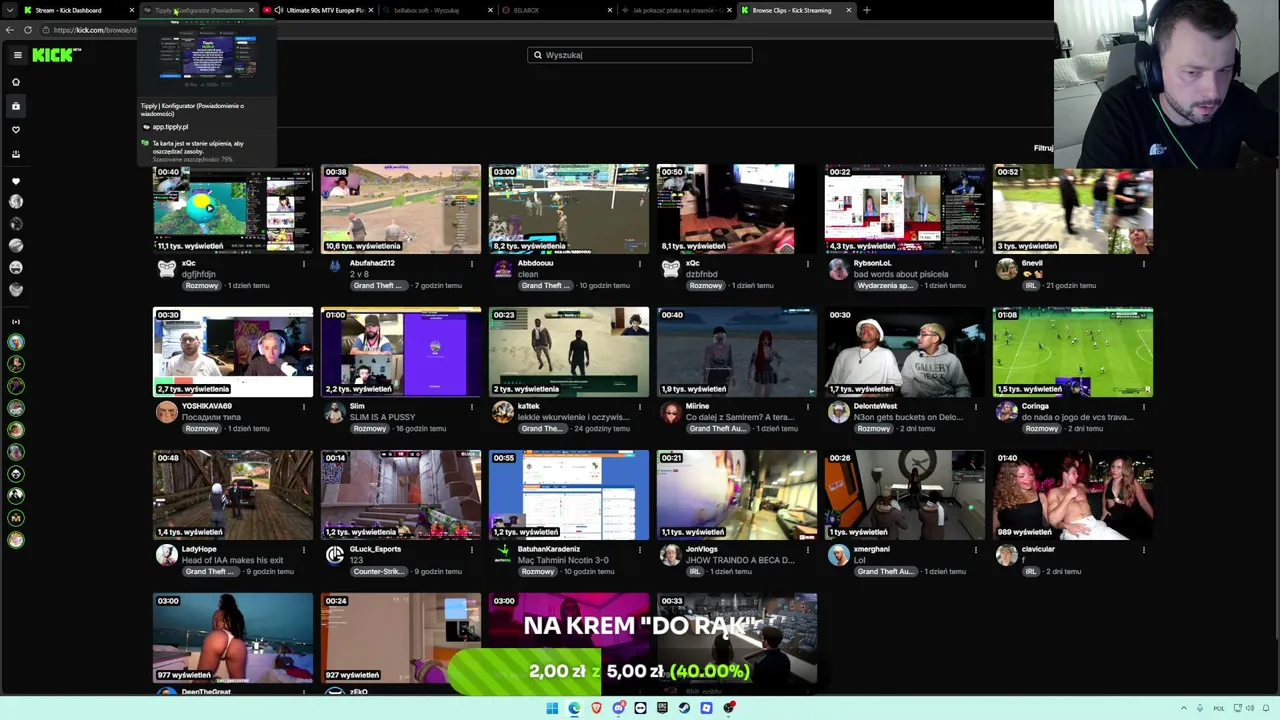Open Steam from the taskbar

tap(684, 708)
